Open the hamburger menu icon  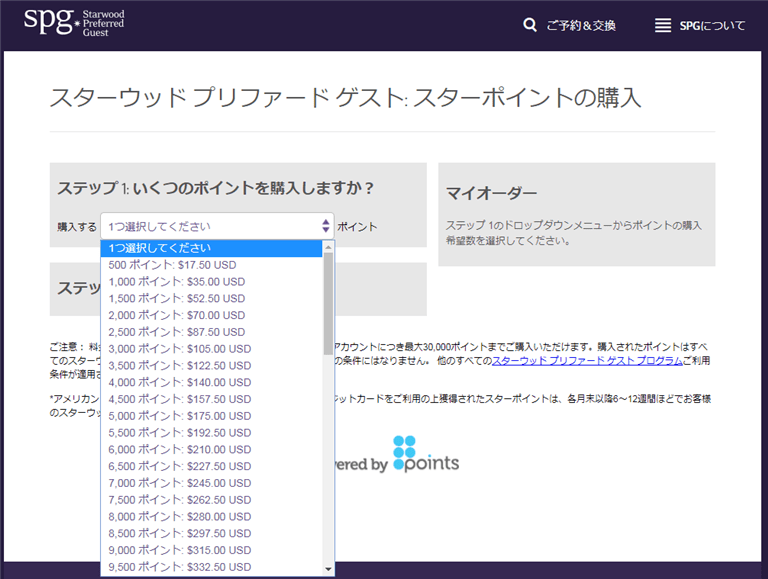[x=663, y=25]
